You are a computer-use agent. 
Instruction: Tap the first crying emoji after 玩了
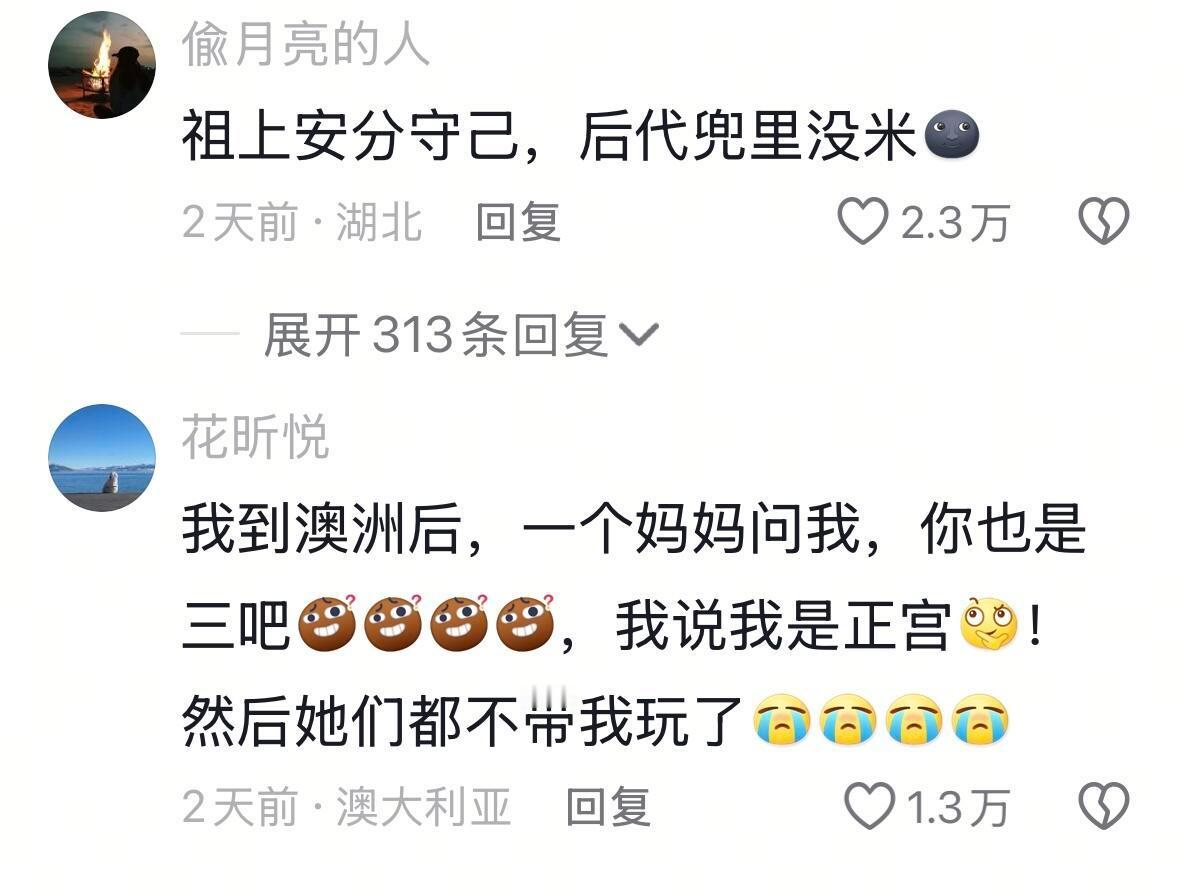[x=782, y=719]
